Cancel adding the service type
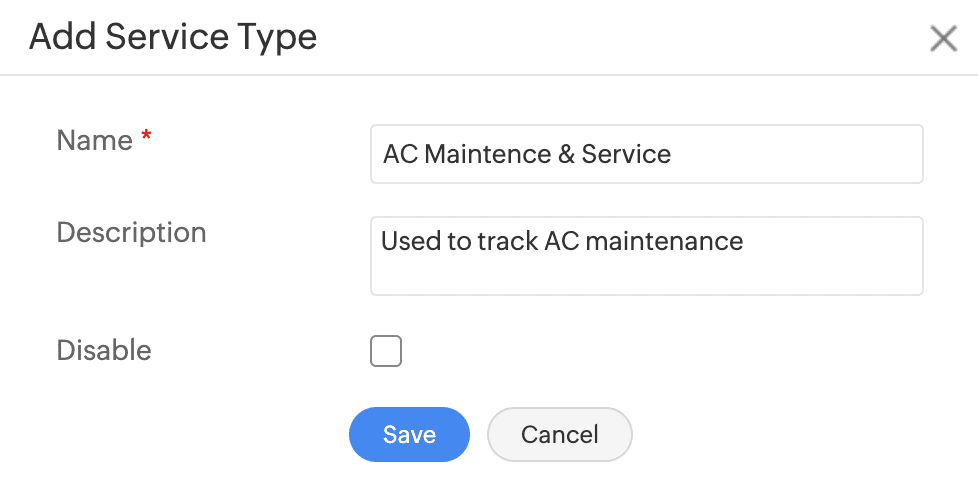The height and width of the screenshot is (490, 978). 559,435
